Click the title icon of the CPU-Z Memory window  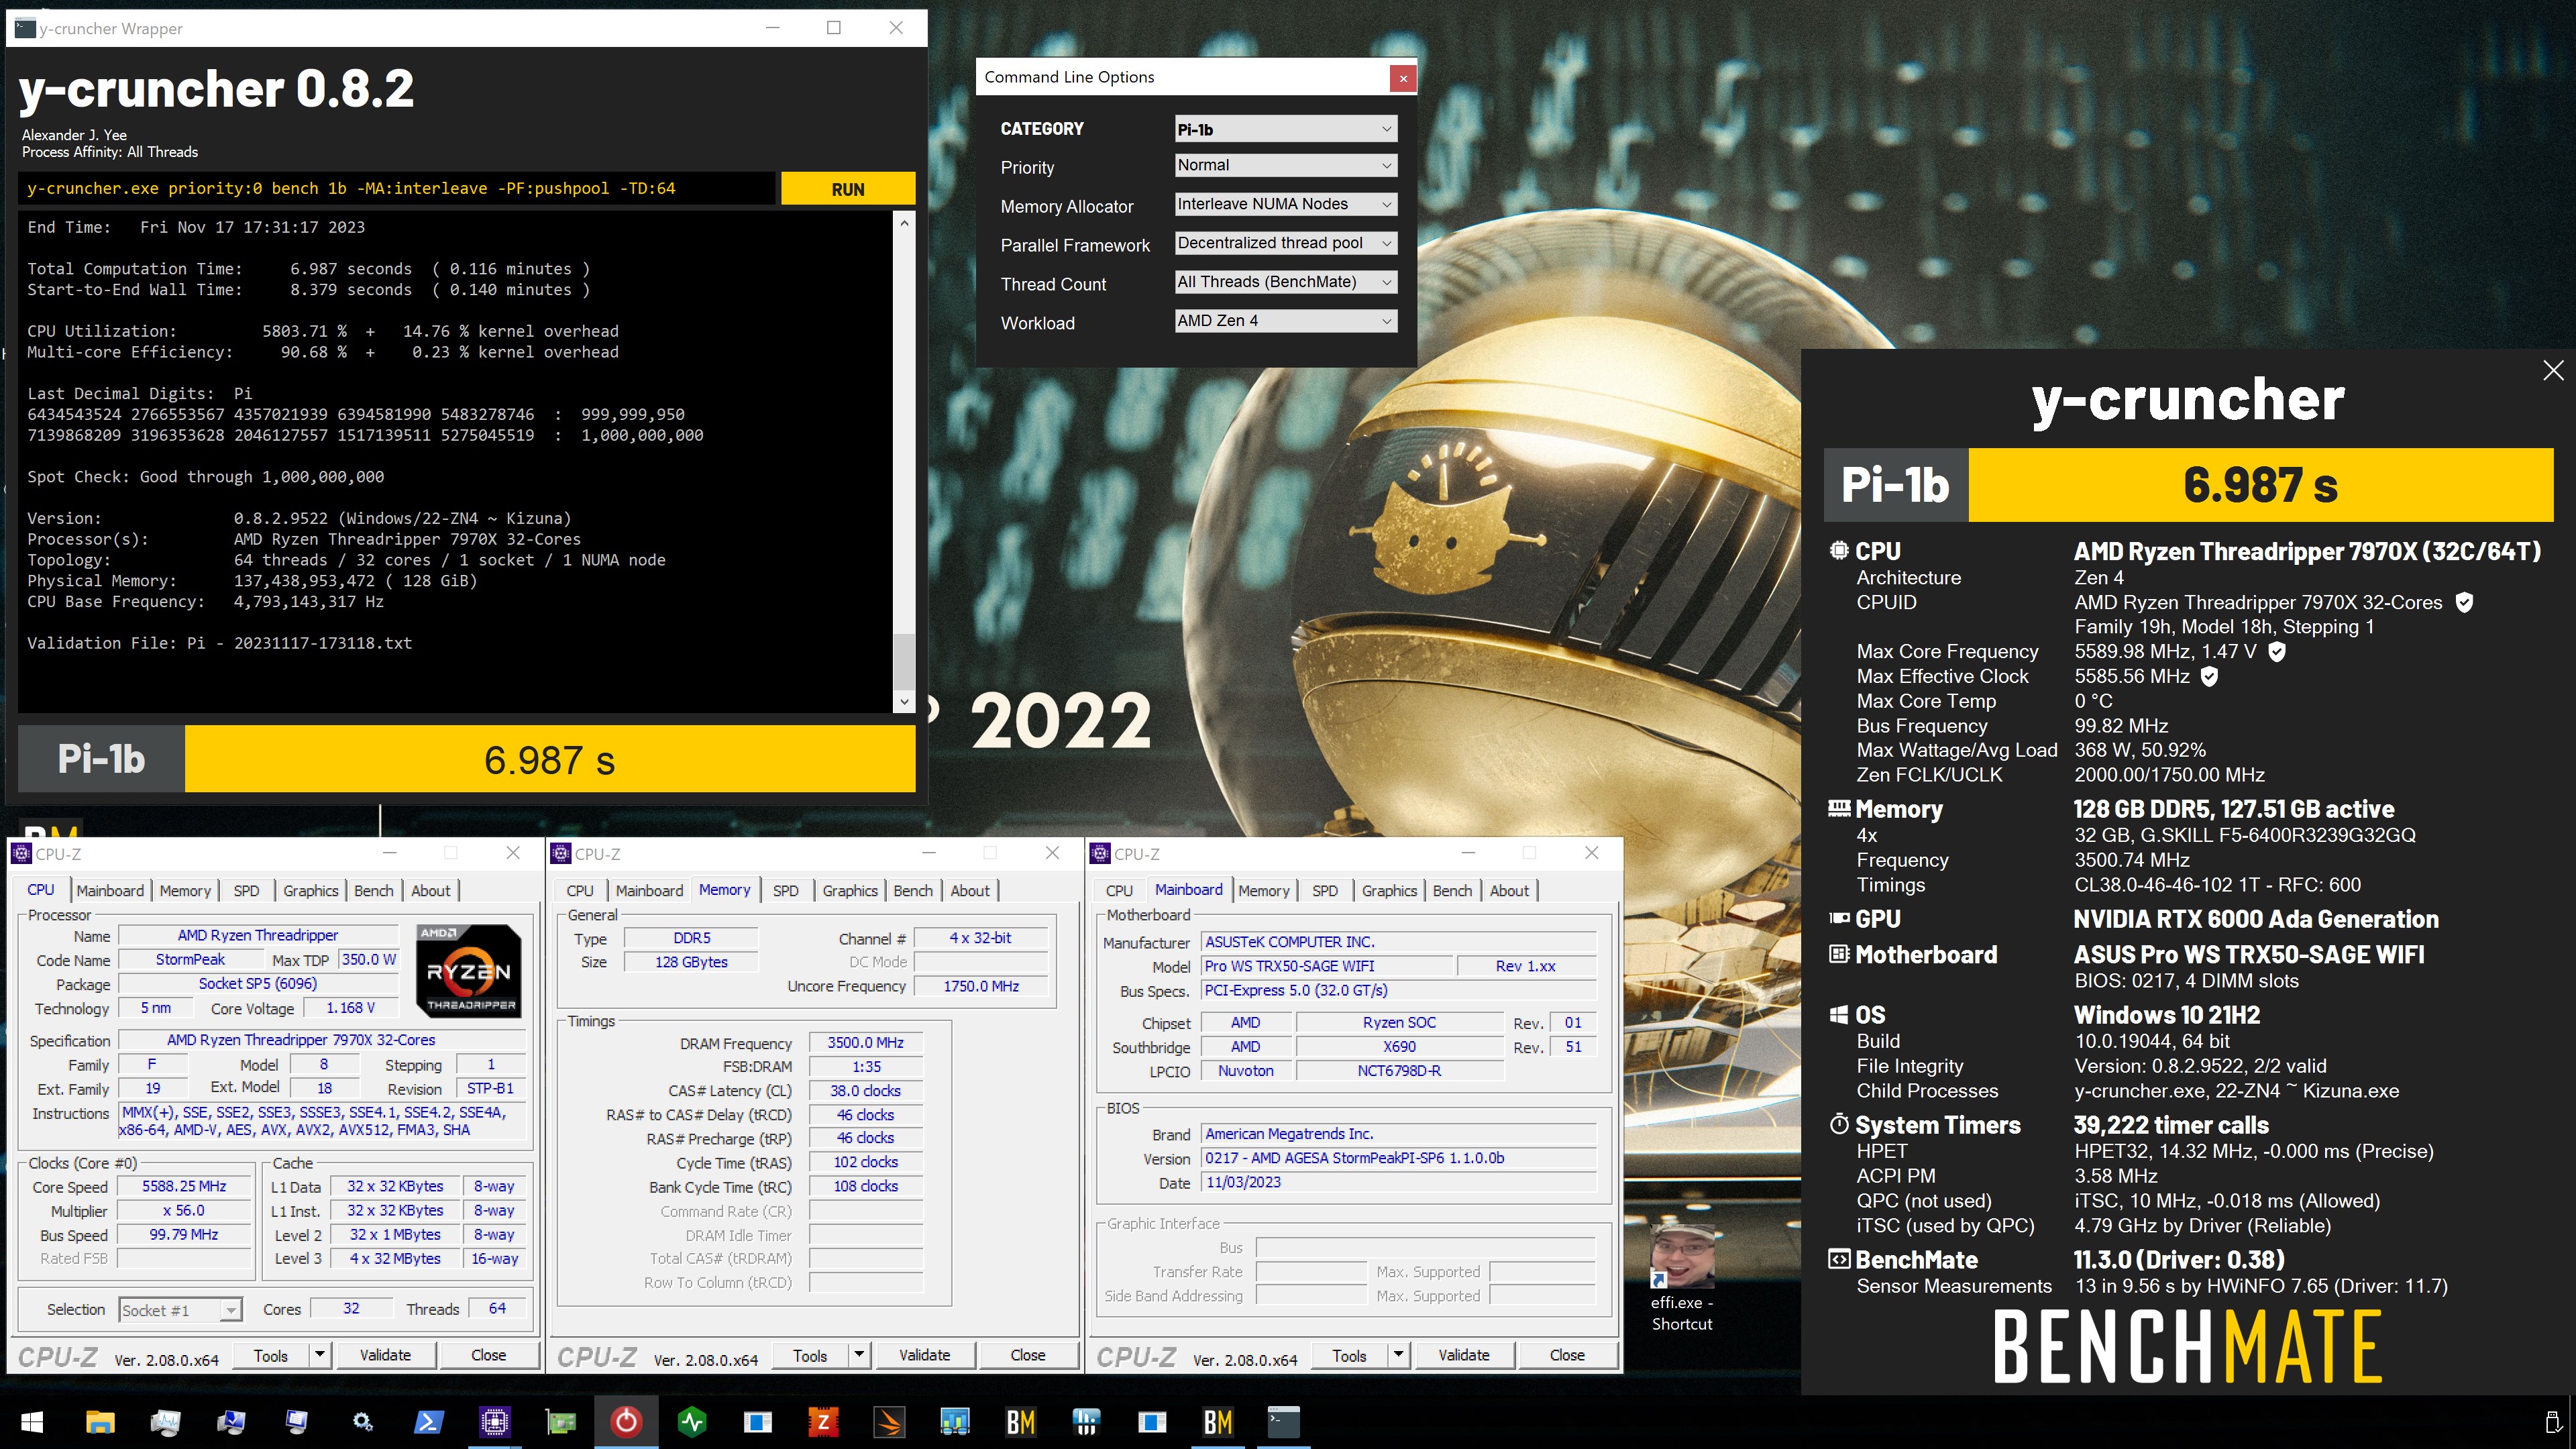pyautogui.click(x=561, y=853)
